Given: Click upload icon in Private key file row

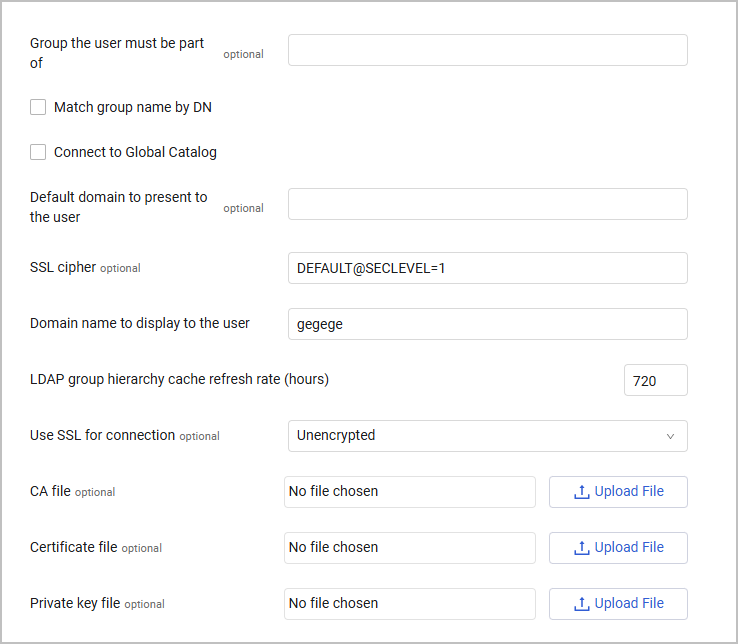Looking at the screenshot, I should tap(581, 604).
